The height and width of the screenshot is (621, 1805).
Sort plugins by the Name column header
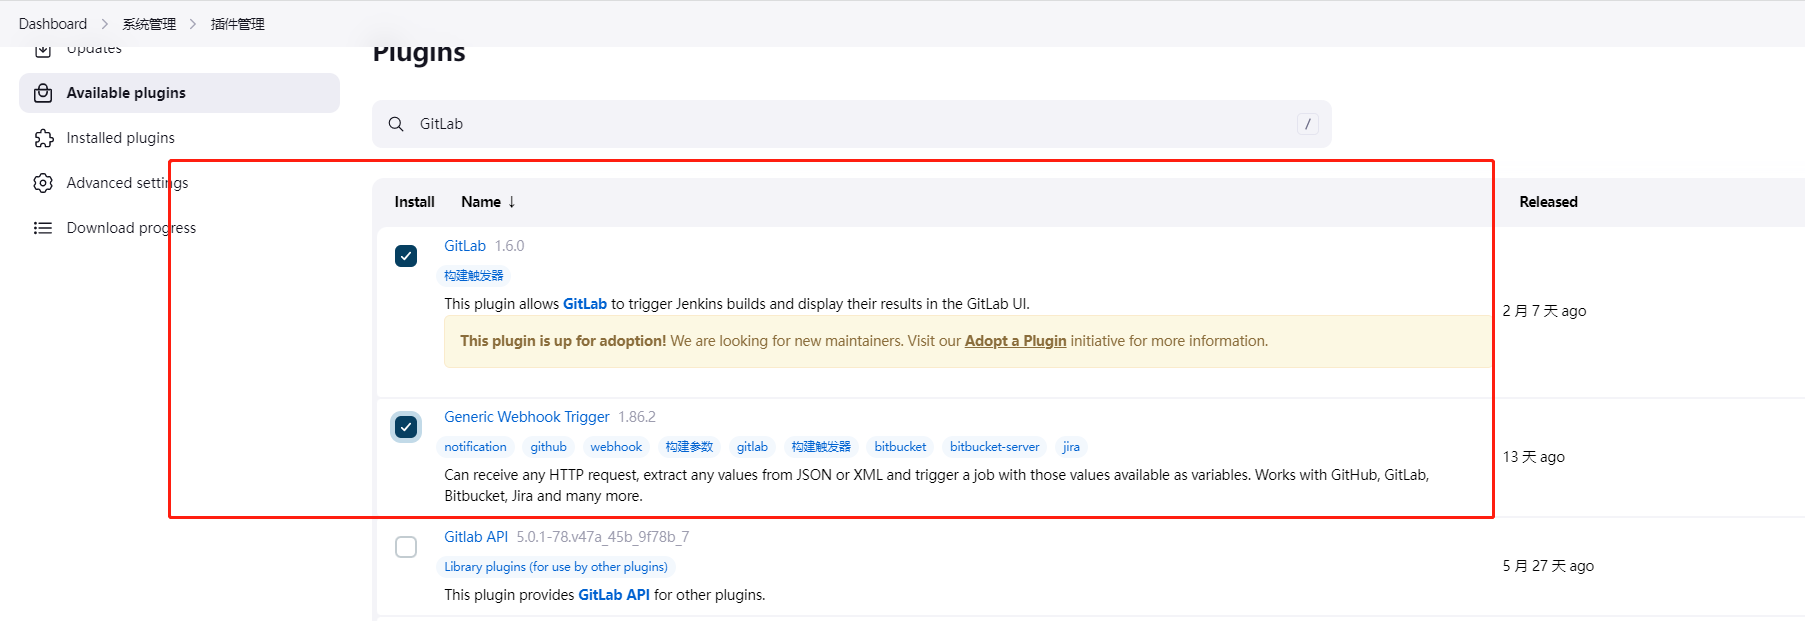(x=488, y=202)
